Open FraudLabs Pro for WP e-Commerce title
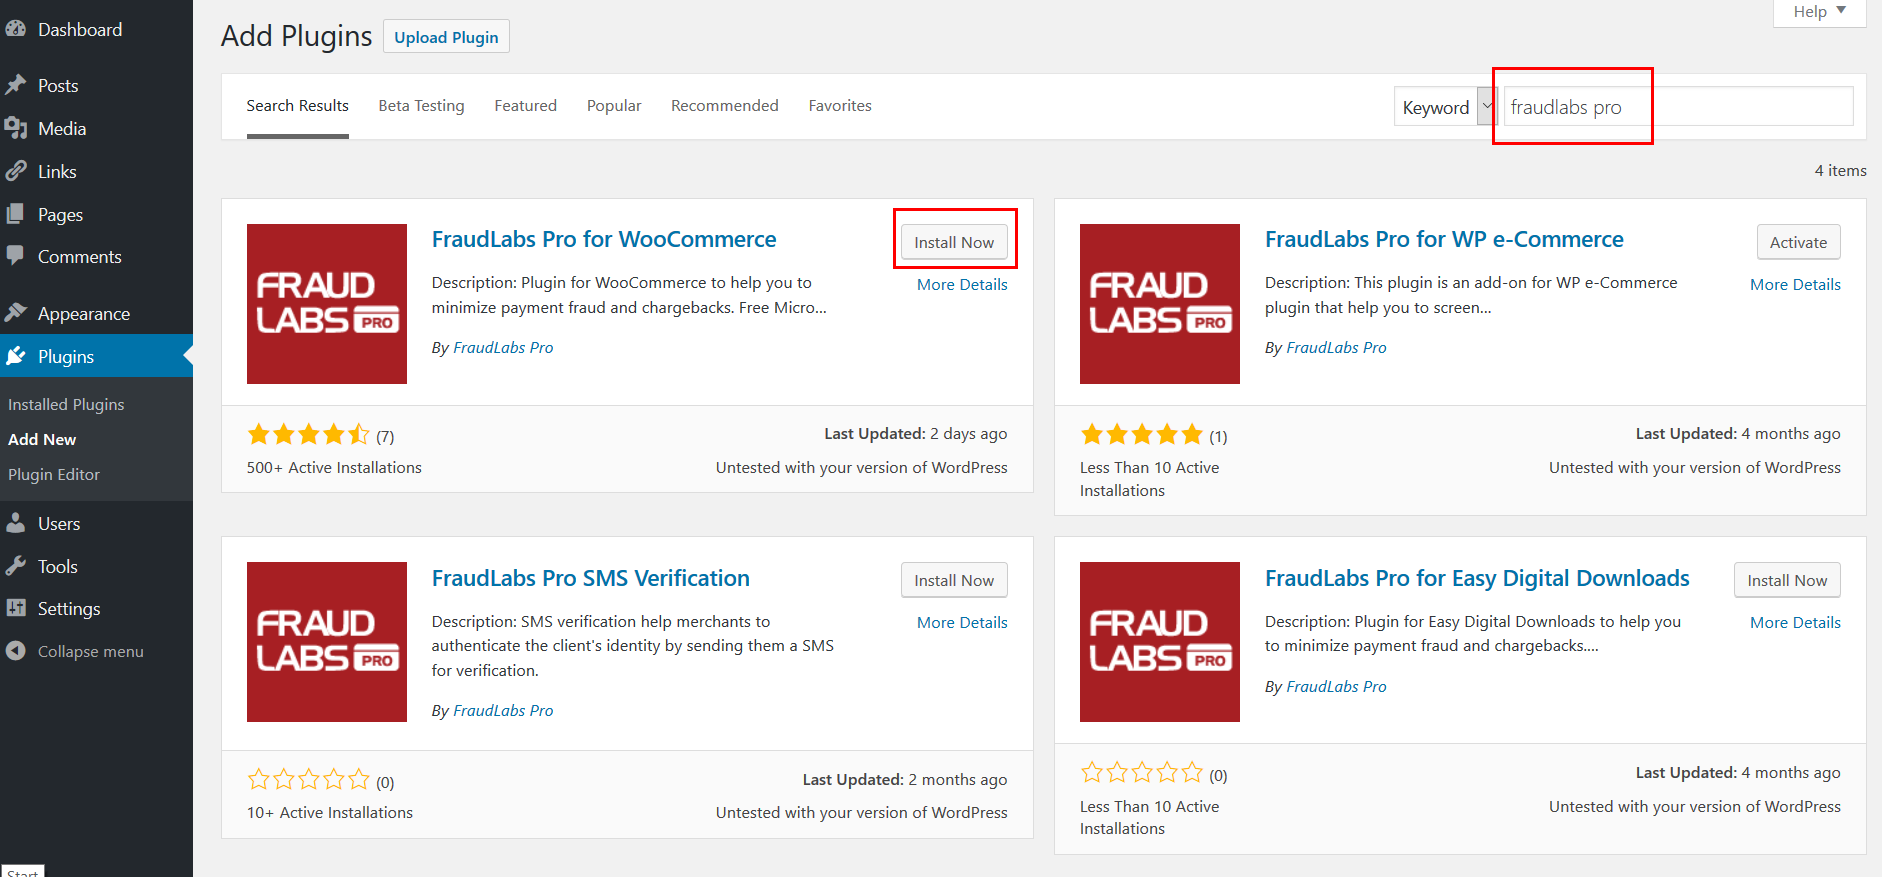 pyautogui.click(x=1444, y=239)
